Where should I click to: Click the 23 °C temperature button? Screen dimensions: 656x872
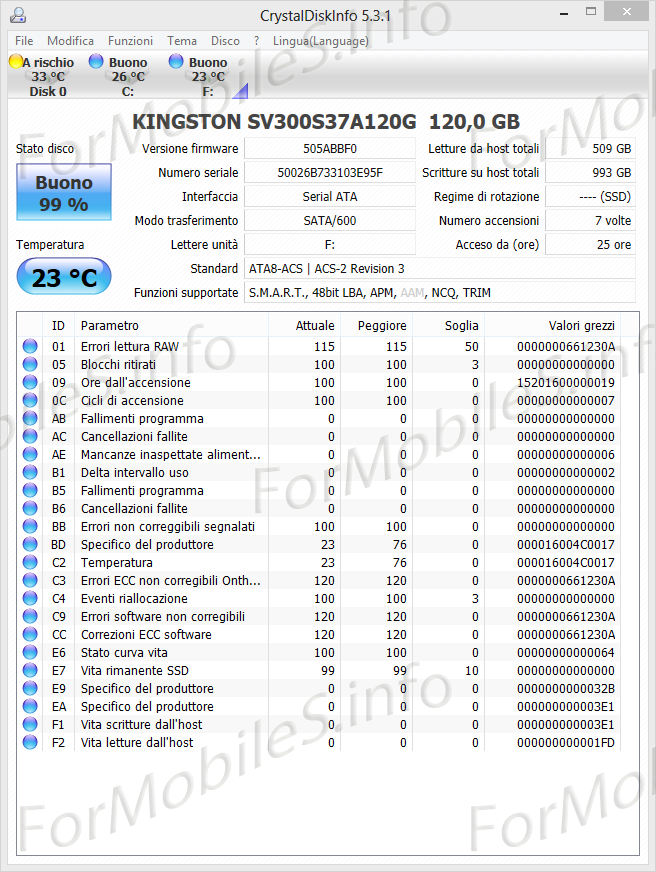coord(64,277)
